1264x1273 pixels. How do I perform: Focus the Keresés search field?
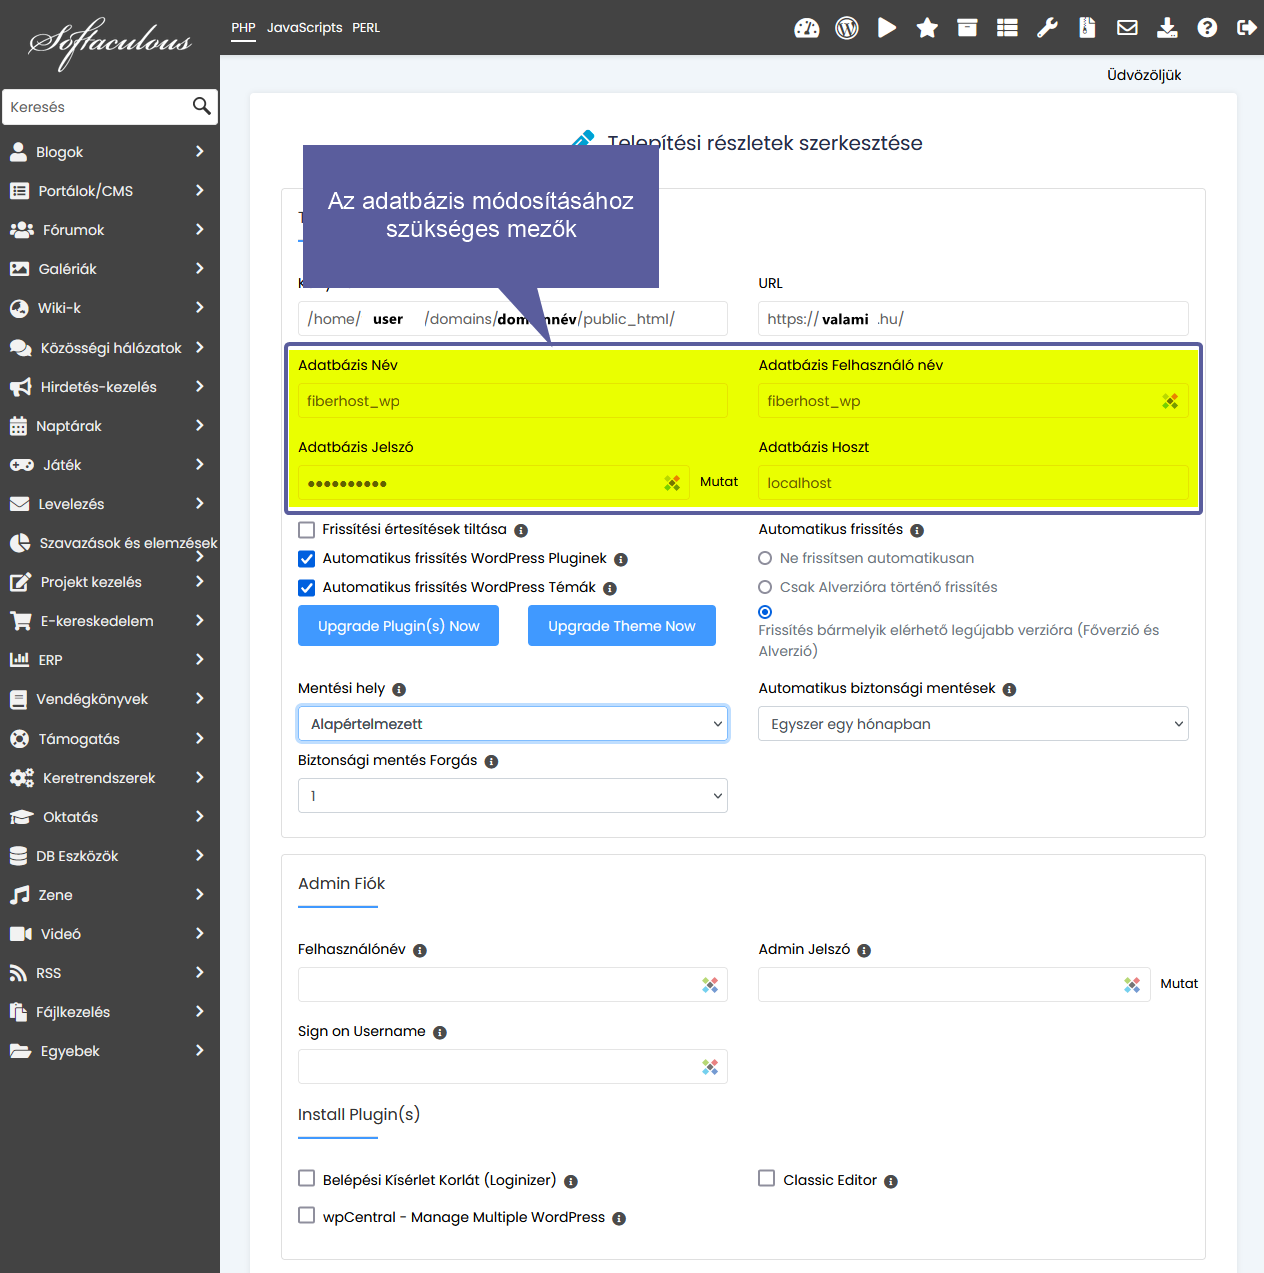pos(98,107)
